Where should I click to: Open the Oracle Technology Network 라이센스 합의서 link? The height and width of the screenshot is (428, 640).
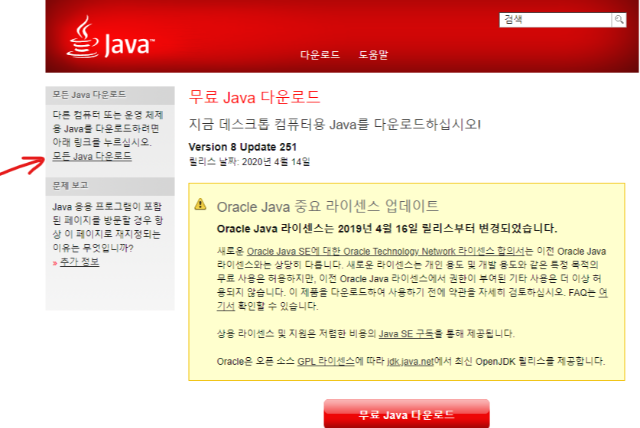[385, 251]
